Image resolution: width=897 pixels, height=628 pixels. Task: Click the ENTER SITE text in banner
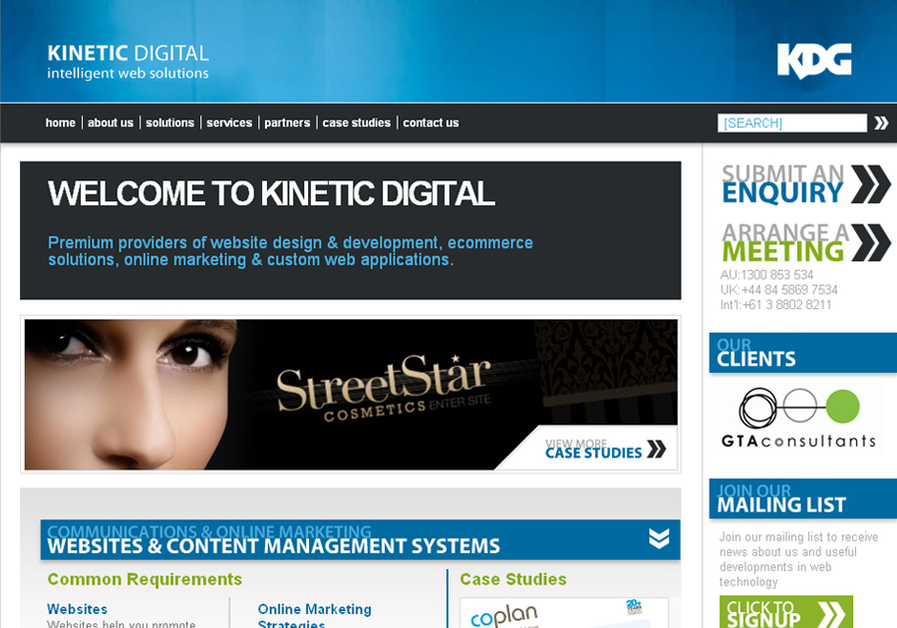click(460, 402)
